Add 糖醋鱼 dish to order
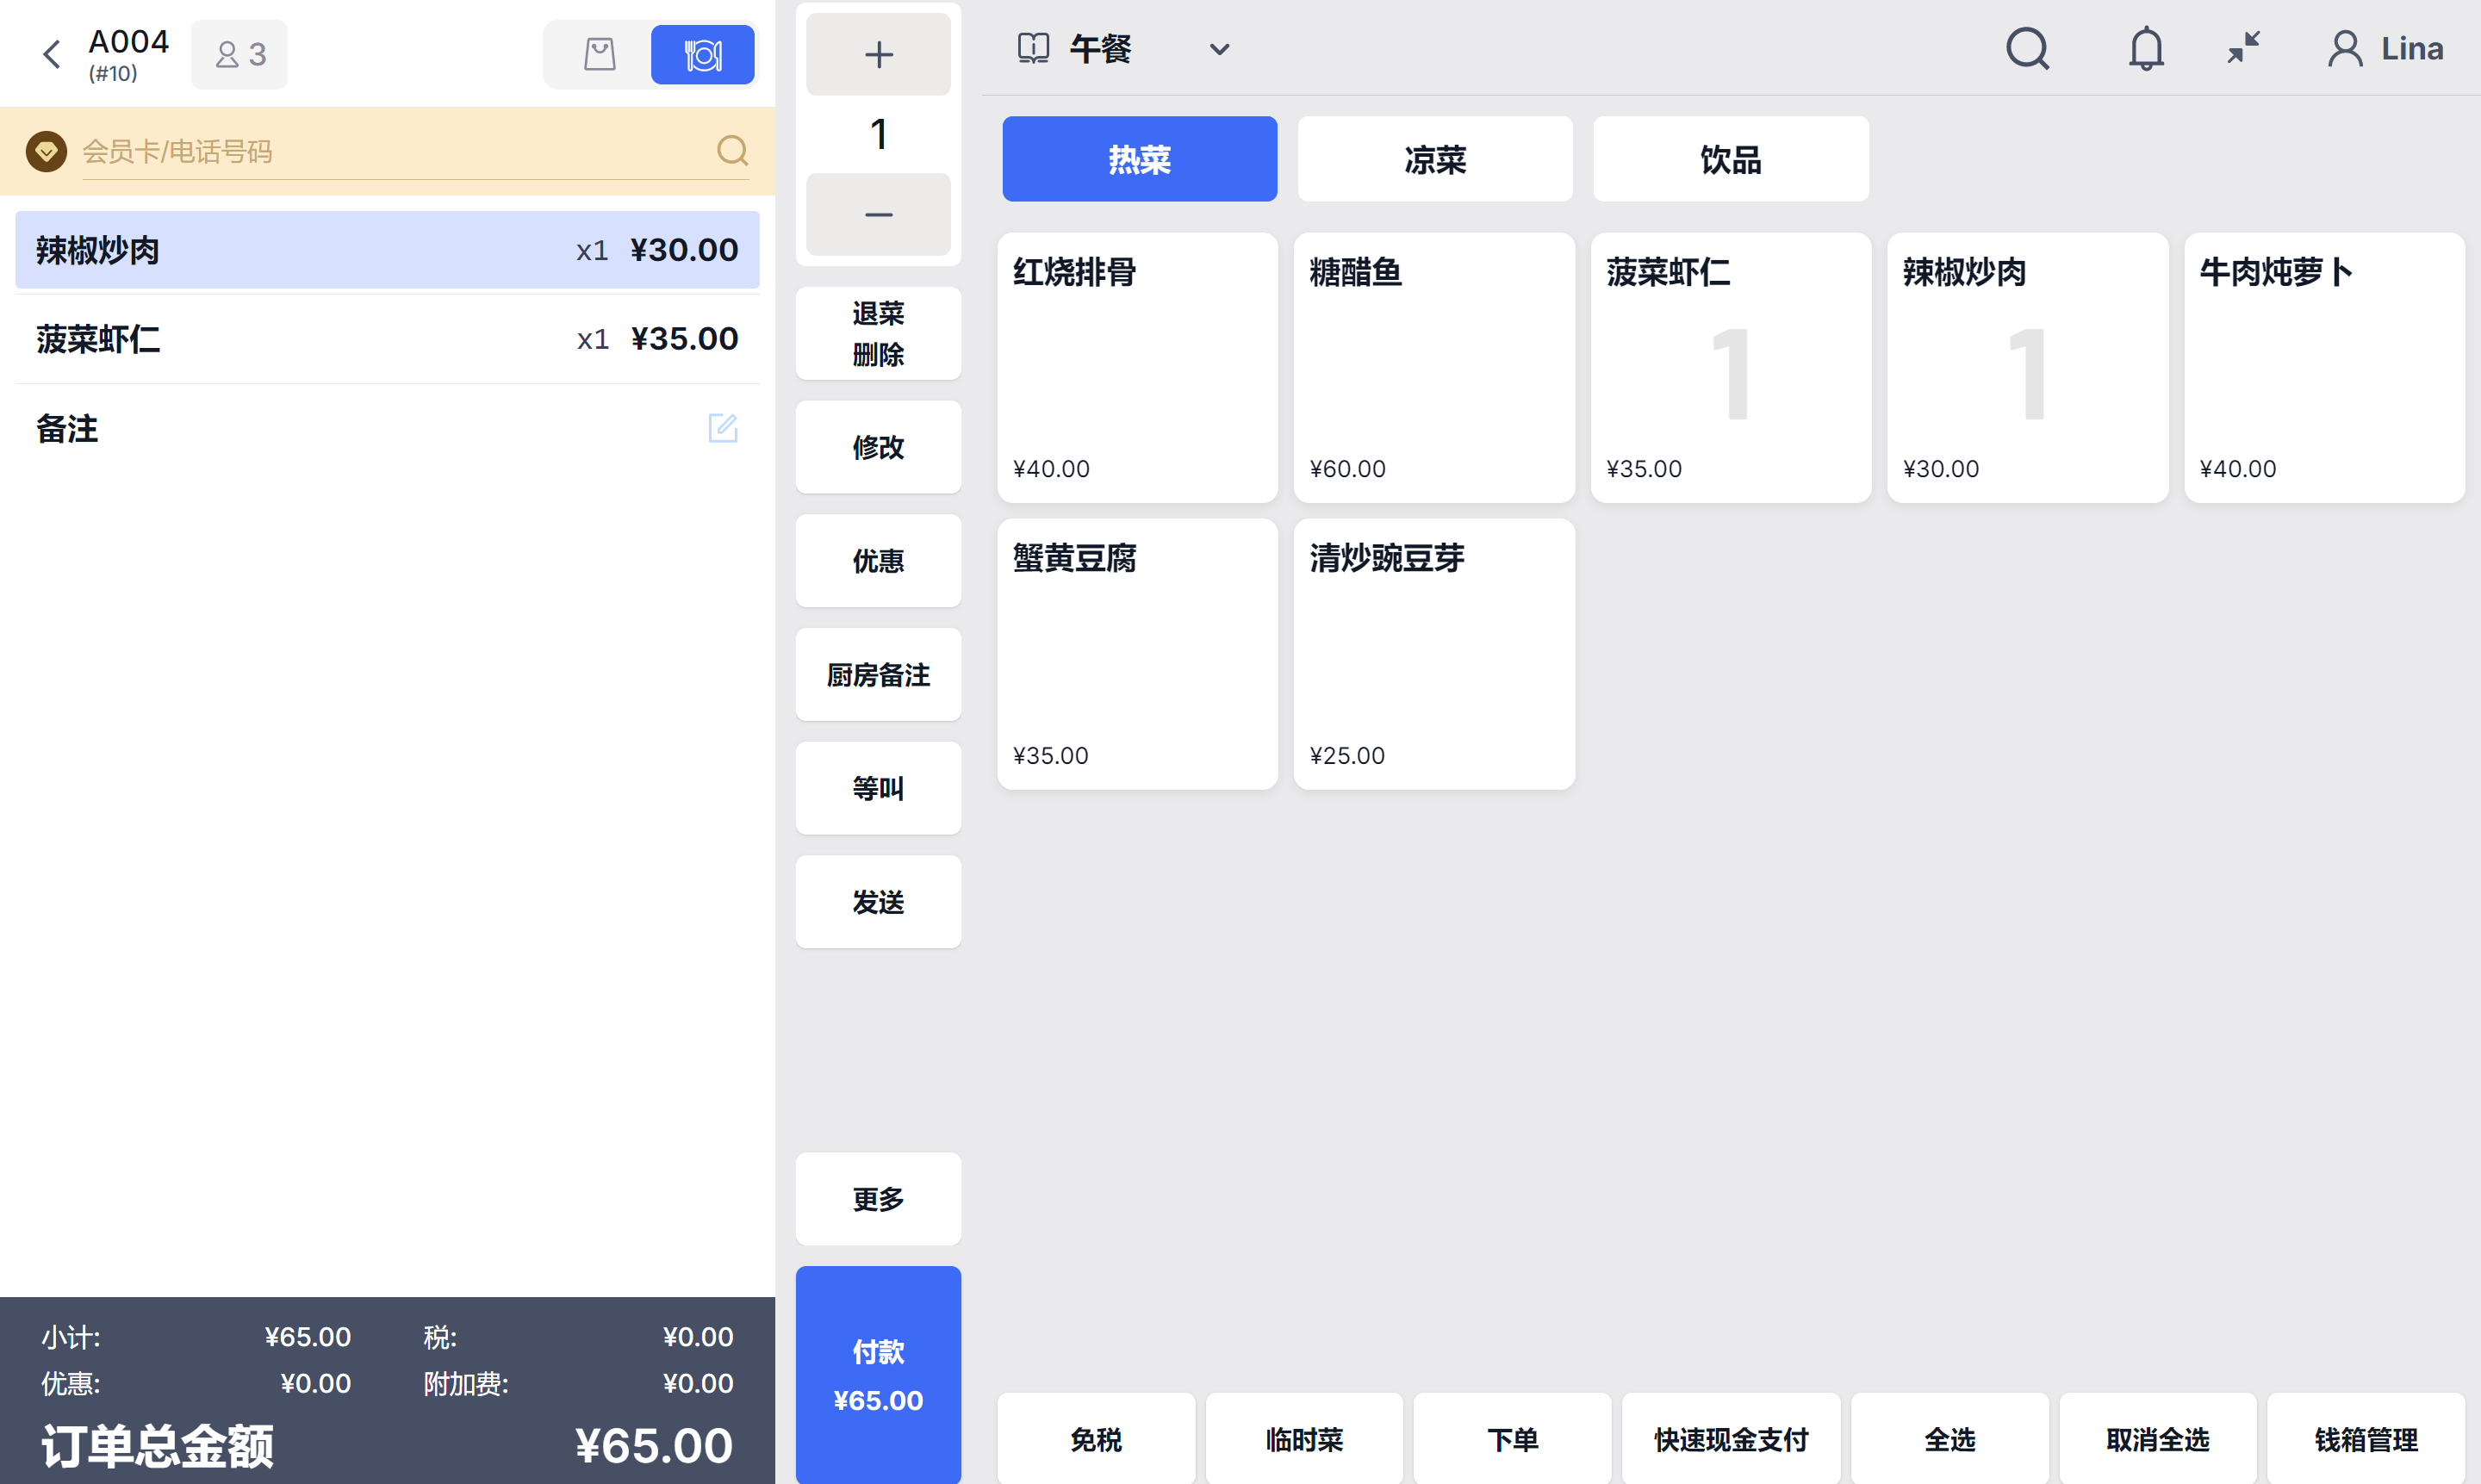Viewport: 2481px width, 1484px height. coord(1434,368)
